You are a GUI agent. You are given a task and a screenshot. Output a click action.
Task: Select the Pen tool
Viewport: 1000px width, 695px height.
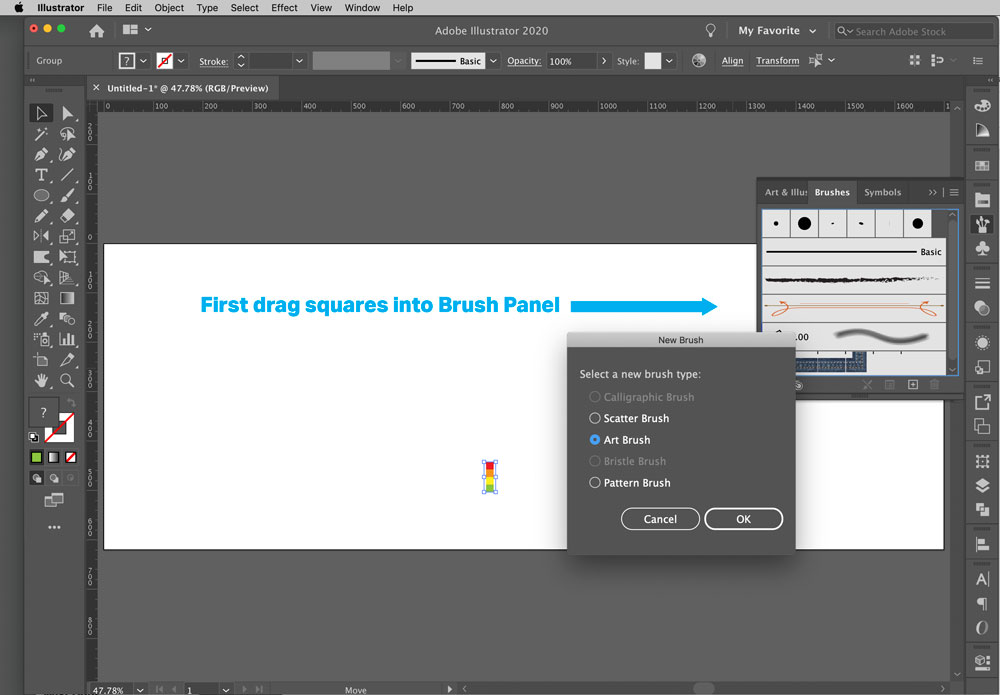coord(41,153)
